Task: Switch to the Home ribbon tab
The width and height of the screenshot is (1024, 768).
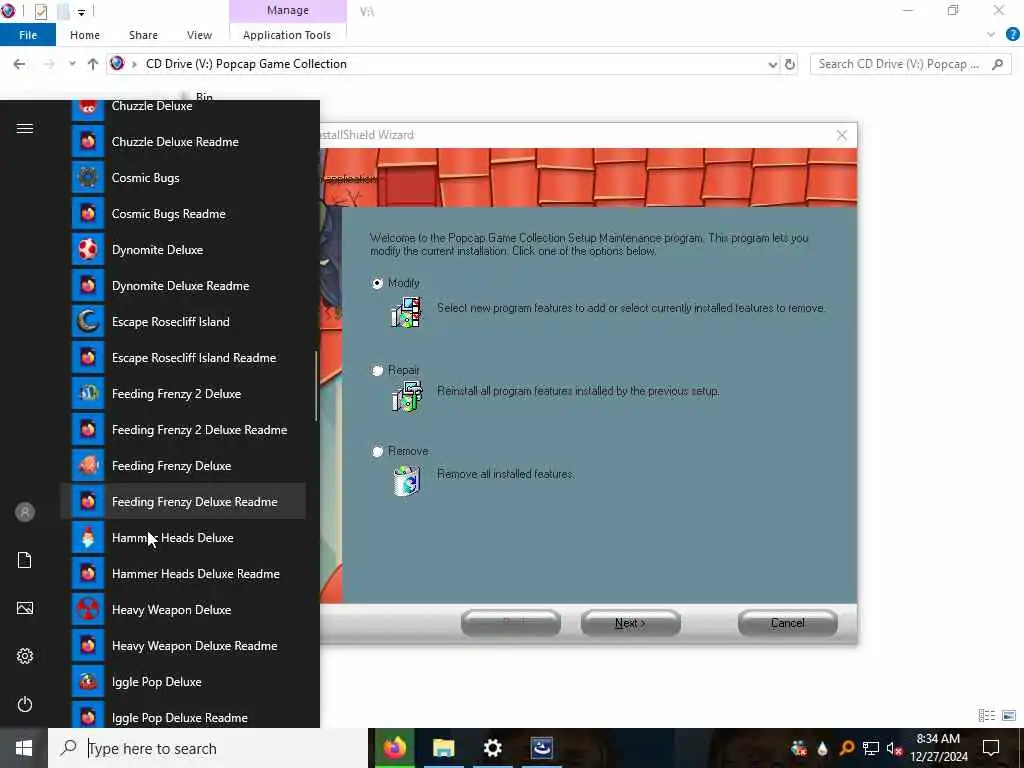Action: 85,35
